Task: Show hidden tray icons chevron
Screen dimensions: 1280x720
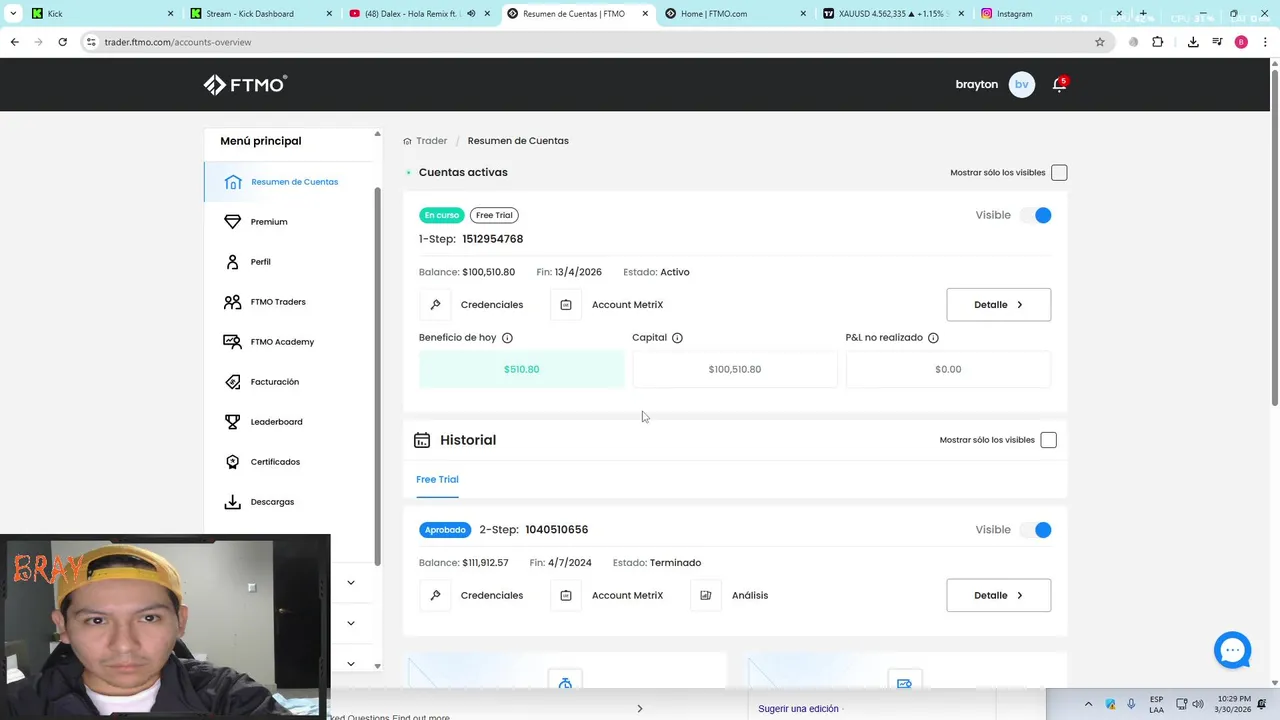Action: click(x=1088, y=704)
